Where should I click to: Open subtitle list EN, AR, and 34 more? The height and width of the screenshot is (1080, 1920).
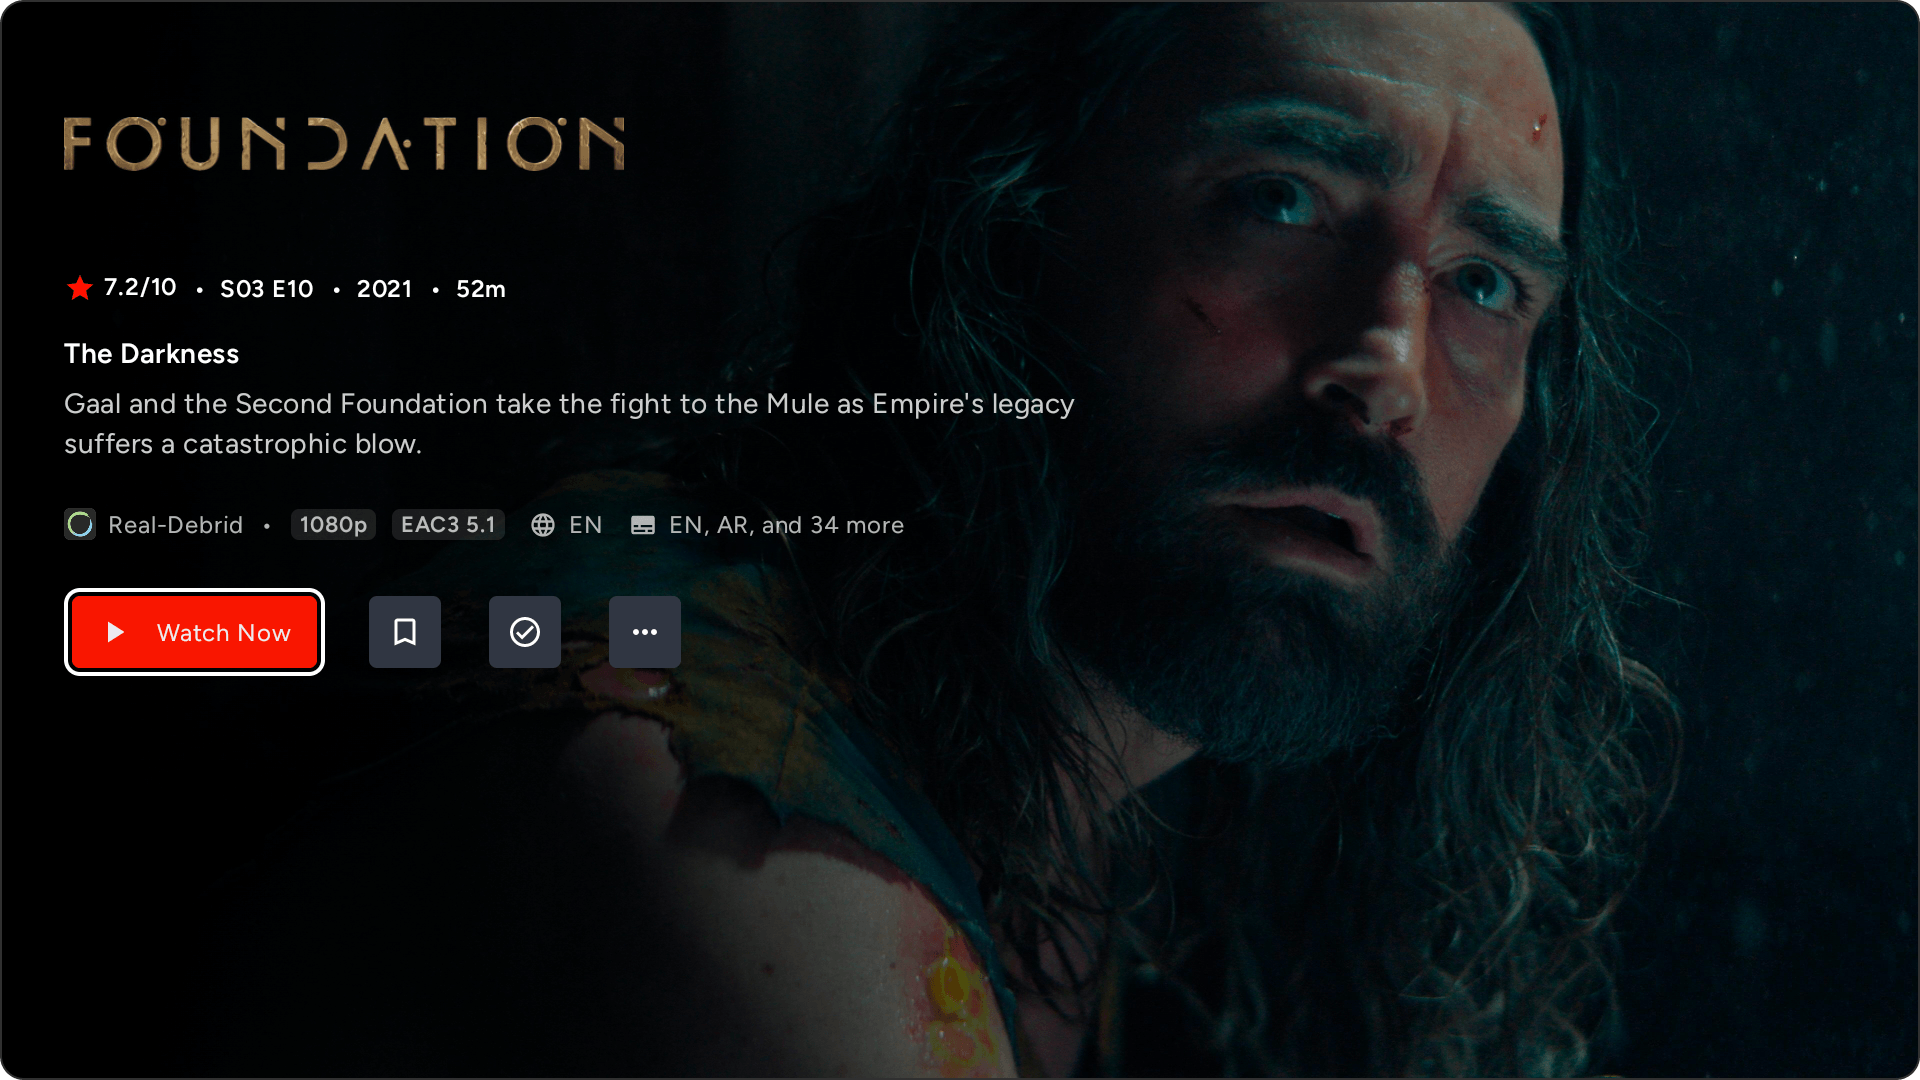[x=786, y=525]
